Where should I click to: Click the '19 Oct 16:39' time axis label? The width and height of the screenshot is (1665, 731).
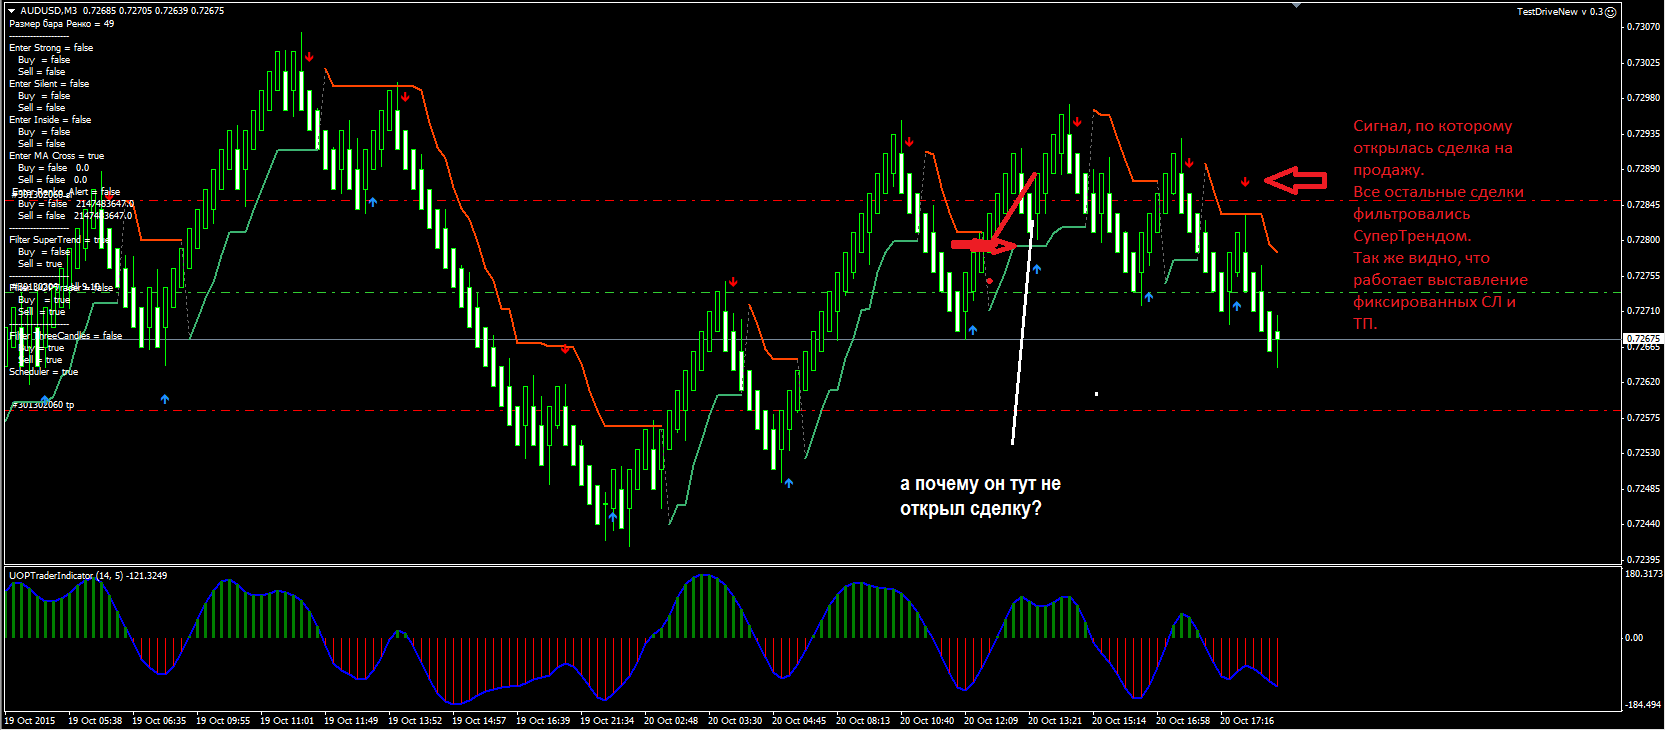543,721
